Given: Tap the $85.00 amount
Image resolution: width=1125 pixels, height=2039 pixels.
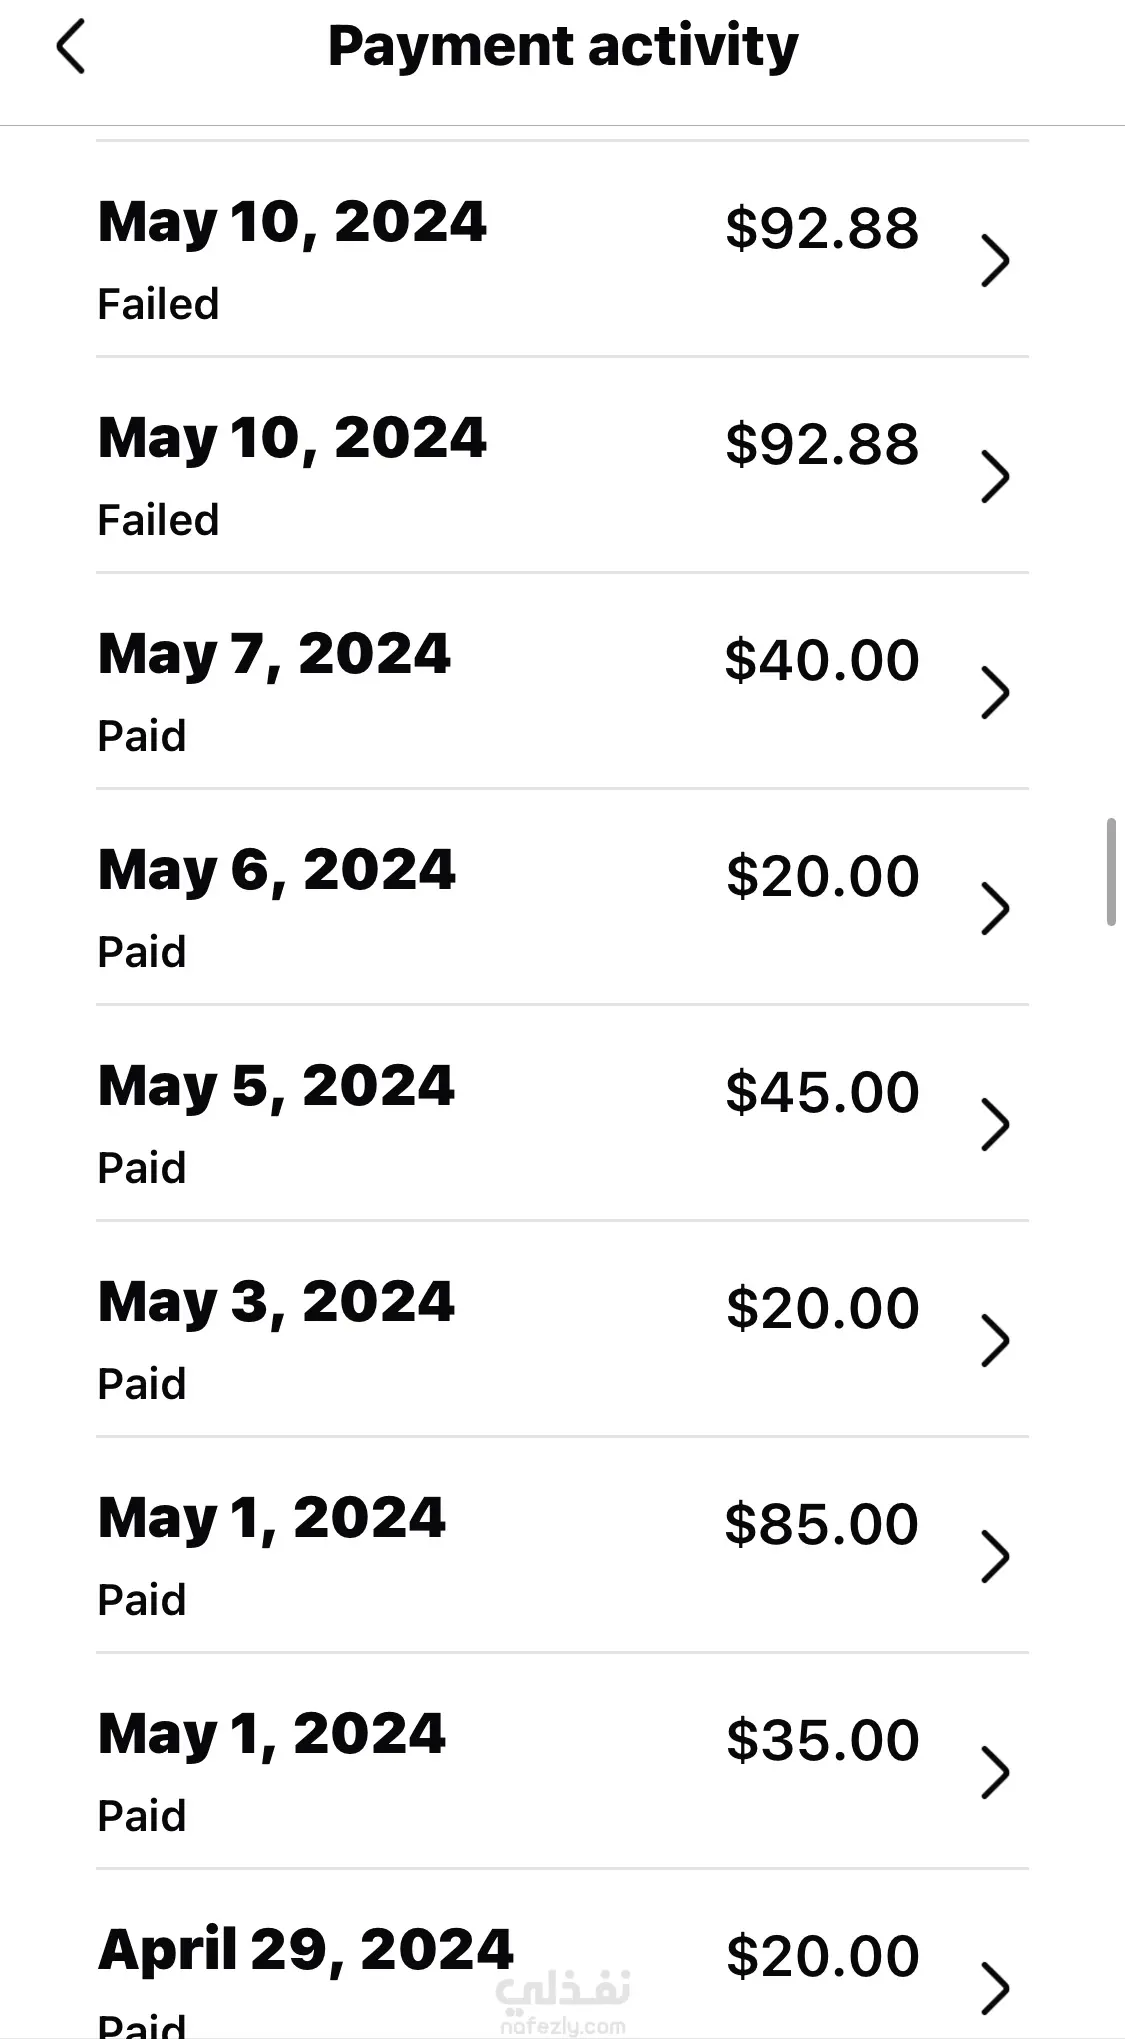Looking at the screenshot, I should point(821,1524).
